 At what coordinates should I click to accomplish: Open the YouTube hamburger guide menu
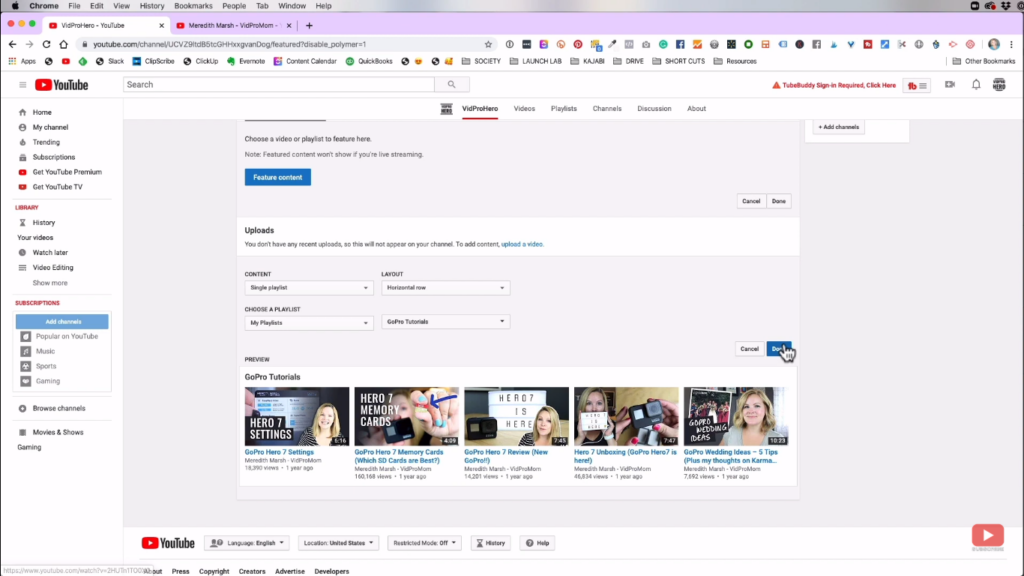(22, 85)
